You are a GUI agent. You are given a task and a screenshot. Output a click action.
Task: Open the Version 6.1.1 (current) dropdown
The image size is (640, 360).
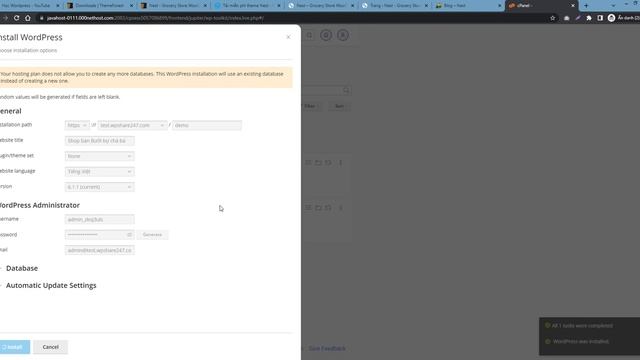pyautogui.click(x=99, y=187)
